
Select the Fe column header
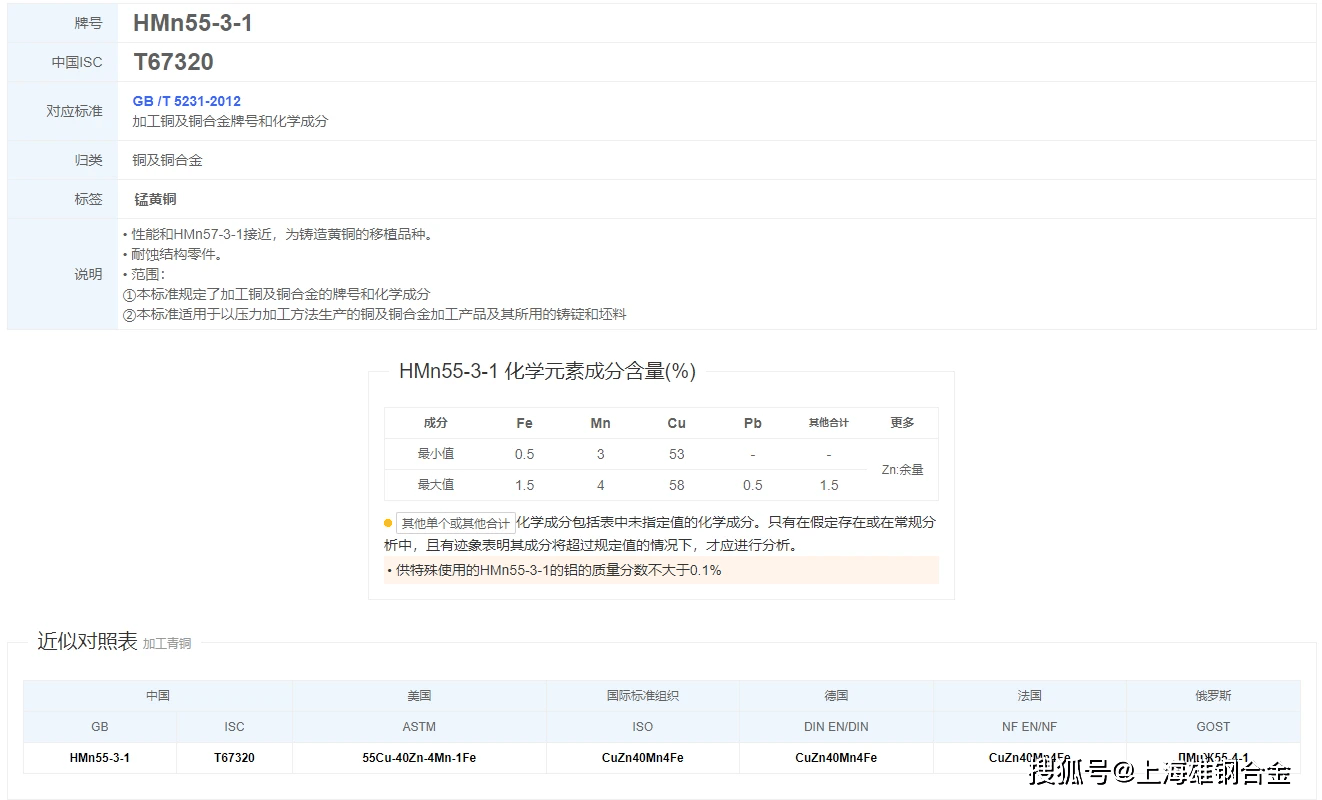[x=524, y=422]
